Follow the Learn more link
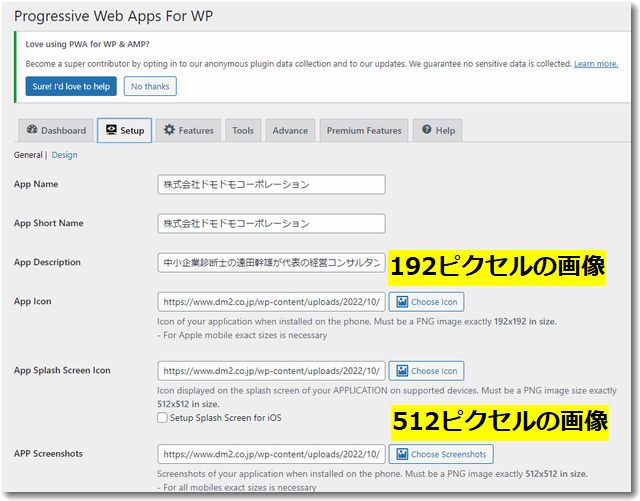The image size is (640, 501). pos(596,64)
